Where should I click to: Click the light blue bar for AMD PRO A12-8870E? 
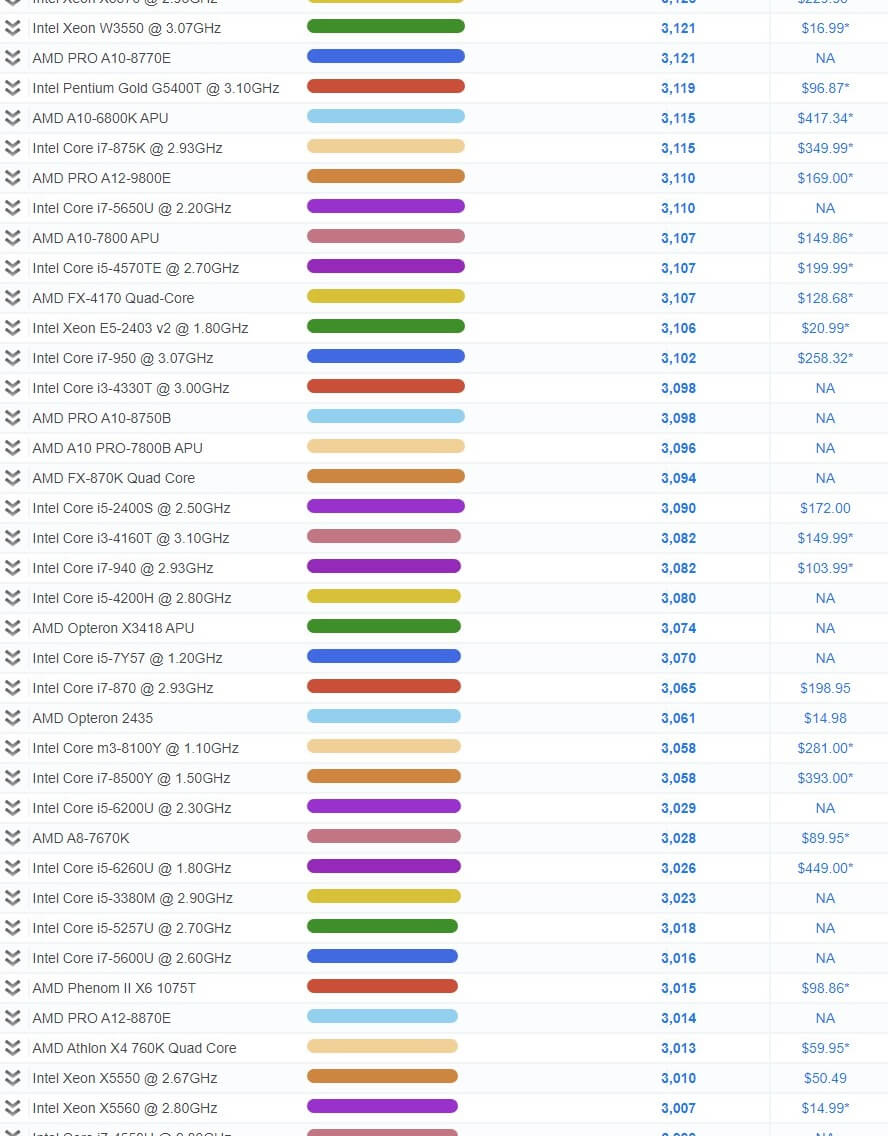[x=382, y=1016]
